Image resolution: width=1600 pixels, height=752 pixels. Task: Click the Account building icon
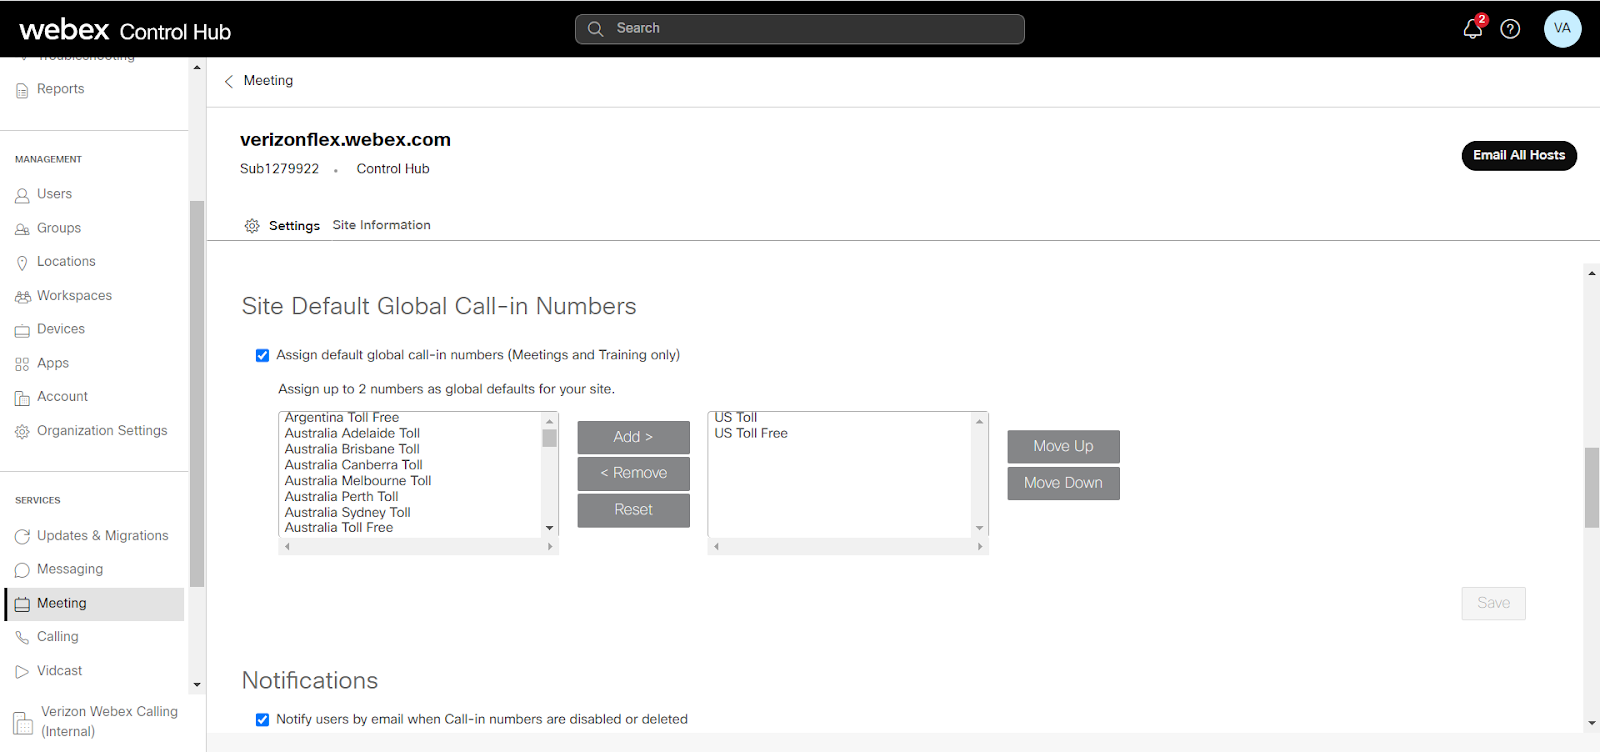pyautogui.click(x=22, y=398)
